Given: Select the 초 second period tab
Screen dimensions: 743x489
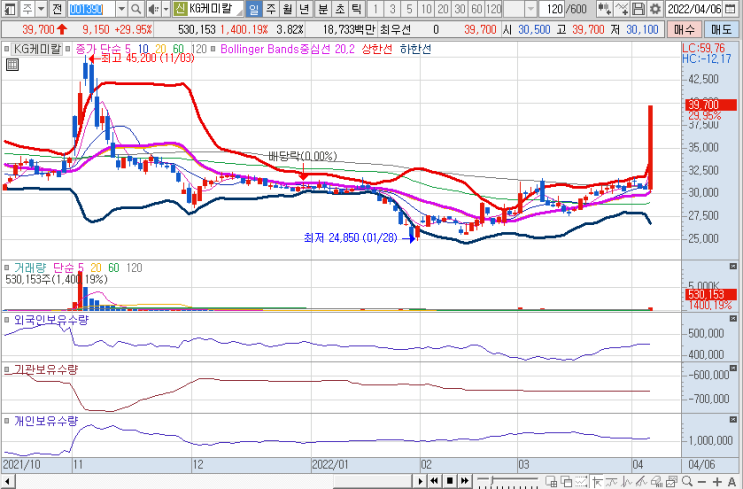Looking at the screenshot, I should pyautogui.click(x=340, y=9).
